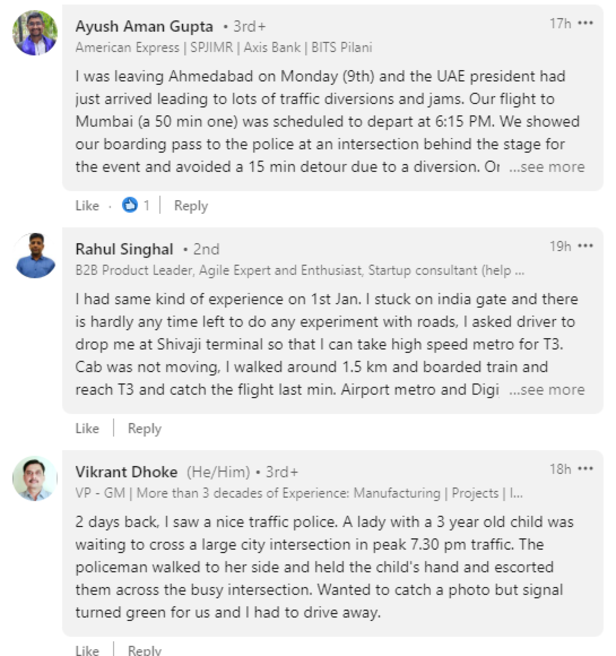Open options menu on Ayush's comment
The height and width of the screenshot is (656, 616).
tap(585, 24)
